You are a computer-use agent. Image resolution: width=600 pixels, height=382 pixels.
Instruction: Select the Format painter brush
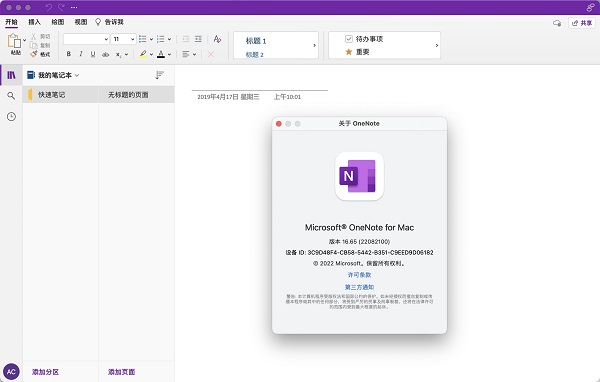coord(34,54)
